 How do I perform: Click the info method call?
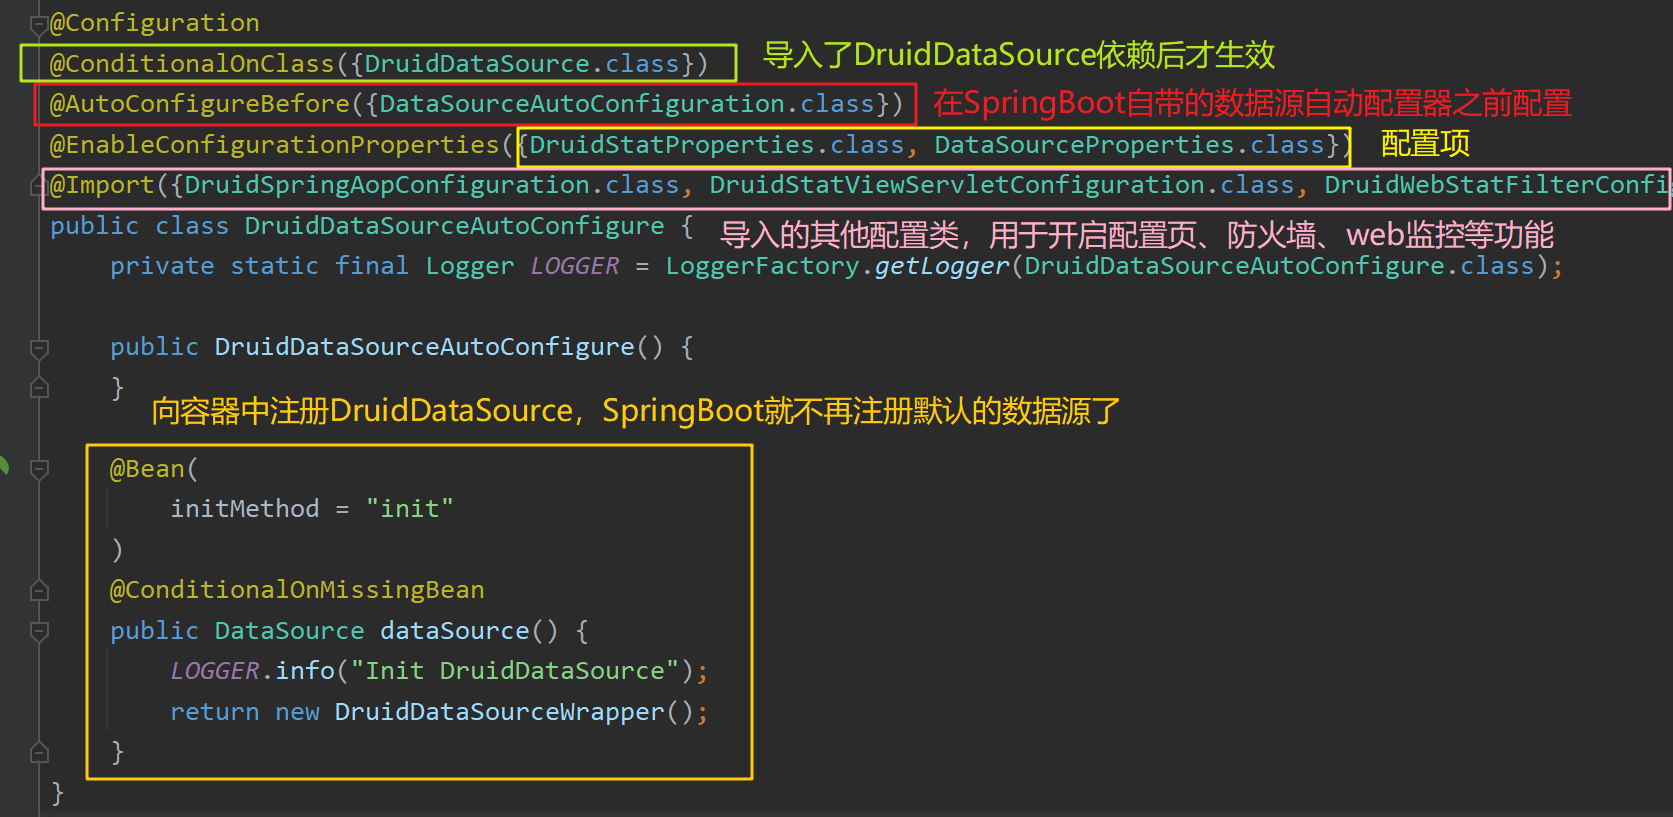[305, 671]
